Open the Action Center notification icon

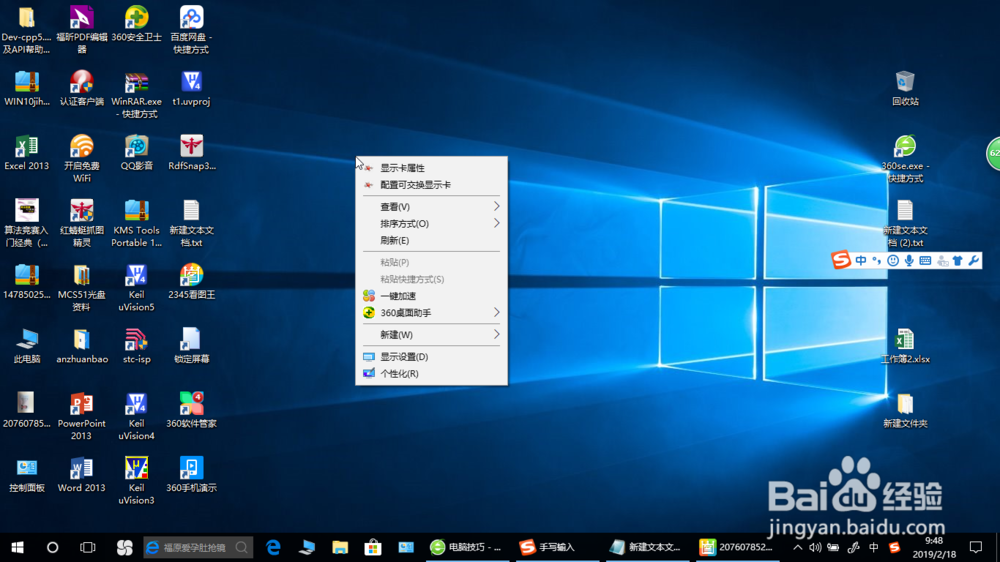click(x=976, y=547)
